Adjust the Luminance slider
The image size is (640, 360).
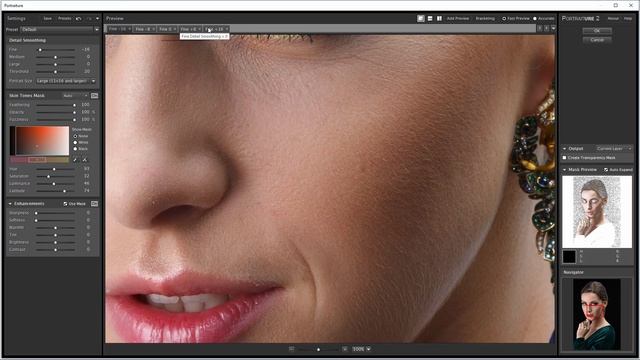(55, 184)
